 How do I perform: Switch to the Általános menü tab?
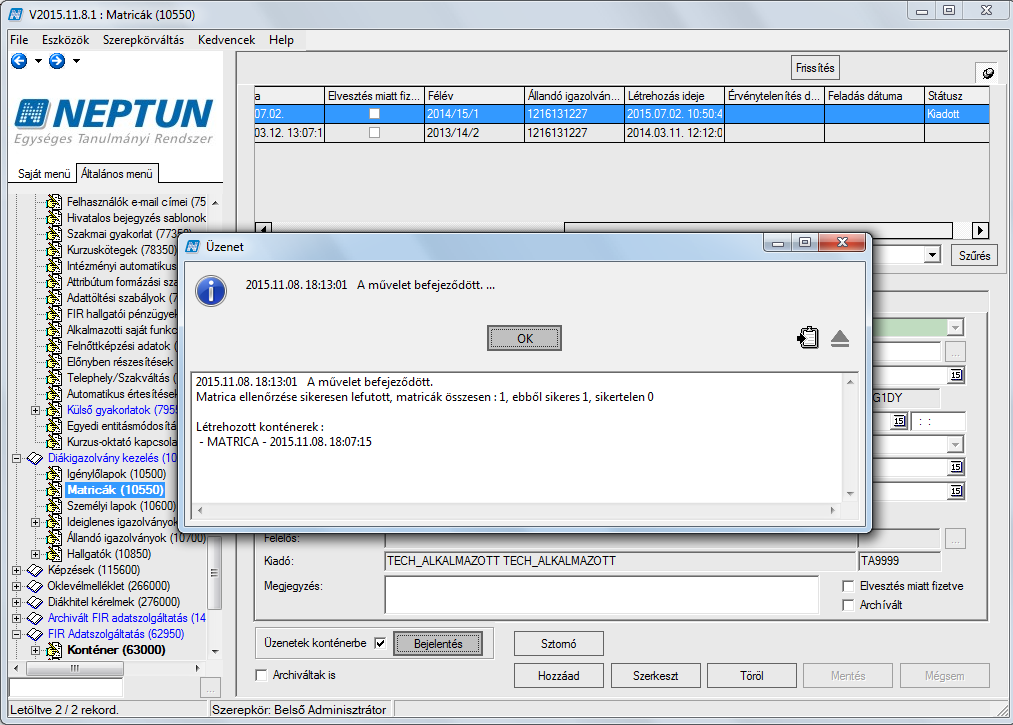[117, 174]
